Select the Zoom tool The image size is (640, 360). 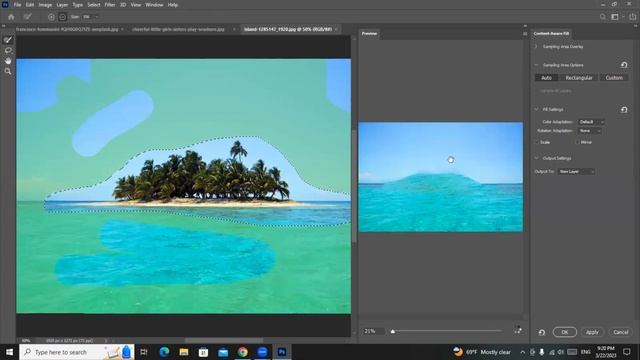click(8, 71)
